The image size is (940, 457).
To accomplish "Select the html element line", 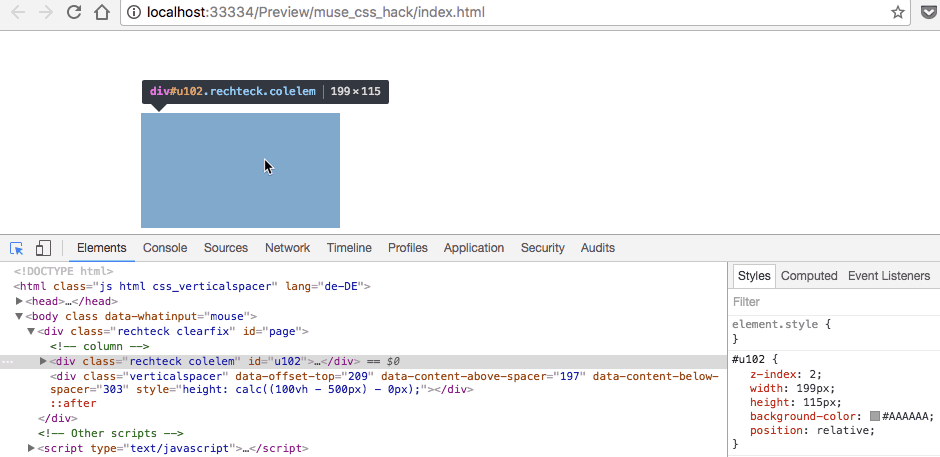I will coord(192,286).
